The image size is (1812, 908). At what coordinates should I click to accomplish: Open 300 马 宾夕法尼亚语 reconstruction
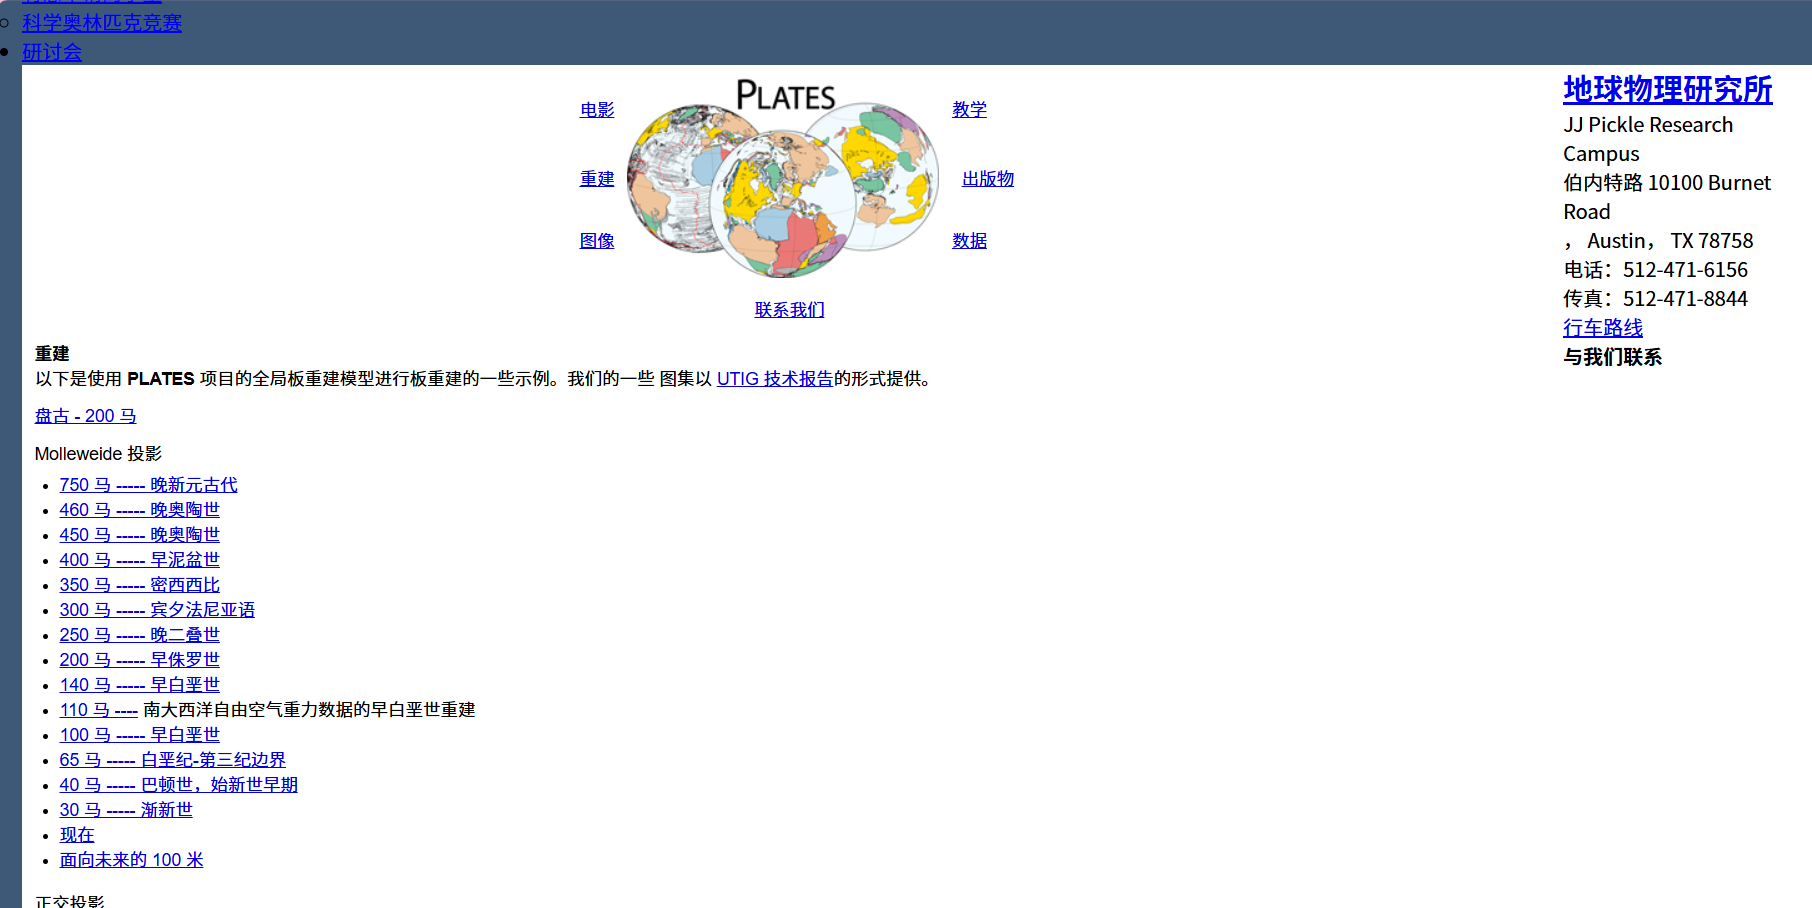(x=157, y=610)
